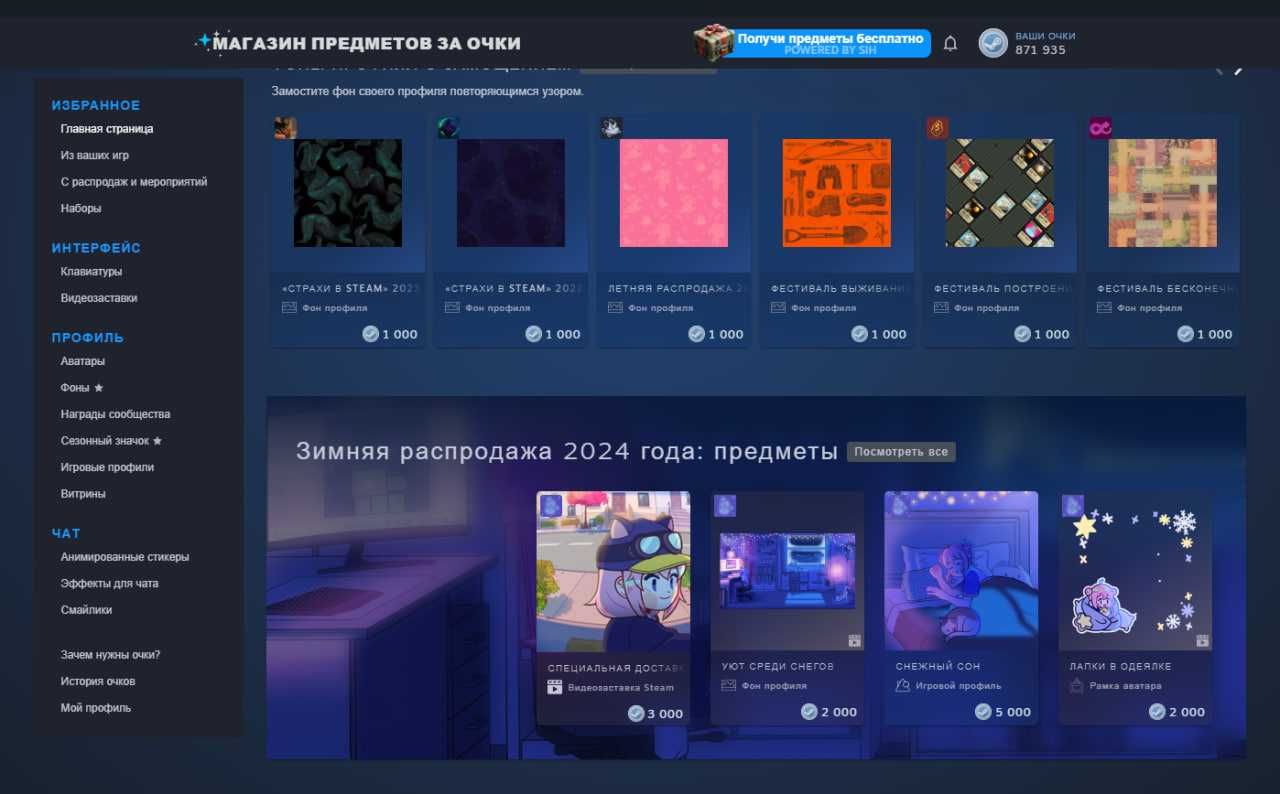Open Магазин предметов за очки title

367,43
